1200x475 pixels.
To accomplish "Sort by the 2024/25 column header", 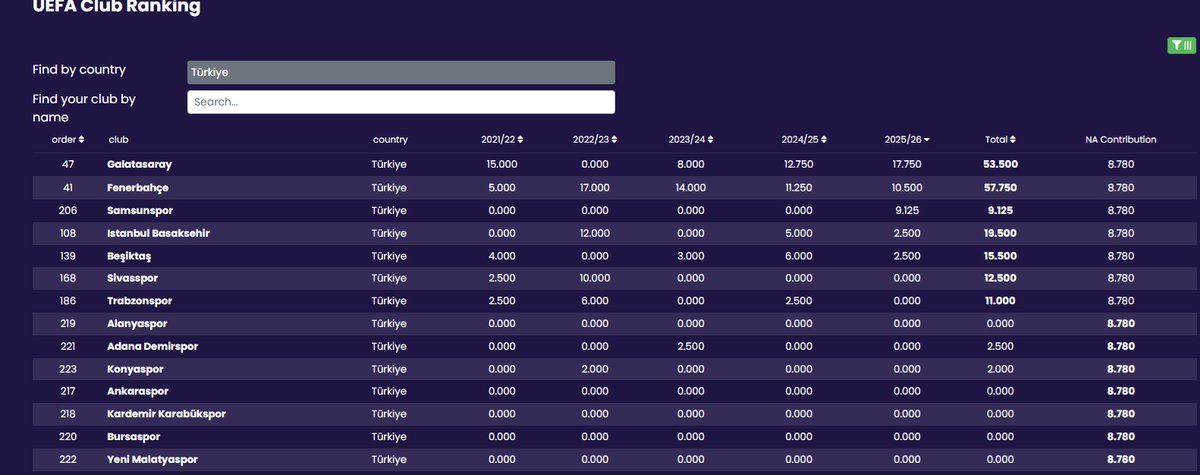I will (x=804, y=140).
